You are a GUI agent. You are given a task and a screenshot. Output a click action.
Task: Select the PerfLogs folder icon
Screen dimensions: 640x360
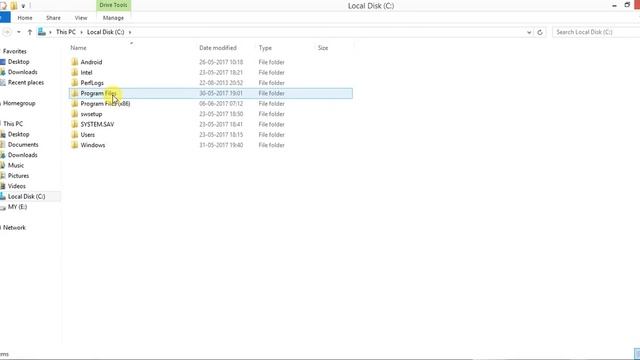(74, 83)
